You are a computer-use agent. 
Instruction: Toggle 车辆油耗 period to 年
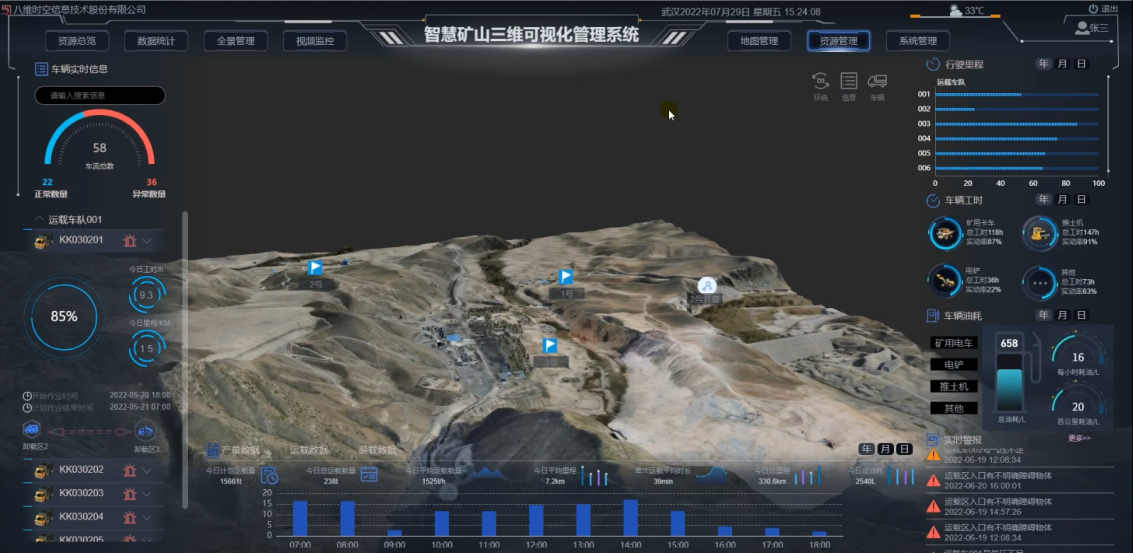[x=1044, y=316]
